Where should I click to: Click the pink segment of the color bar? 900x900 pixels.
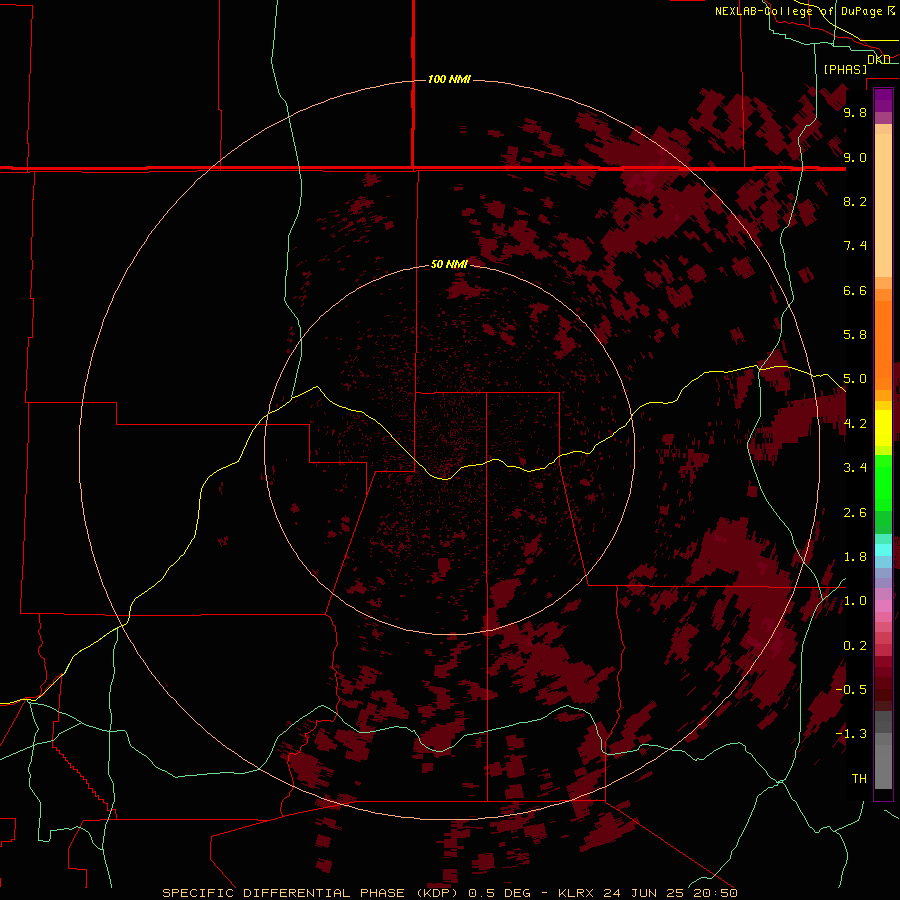coord(883,606)
